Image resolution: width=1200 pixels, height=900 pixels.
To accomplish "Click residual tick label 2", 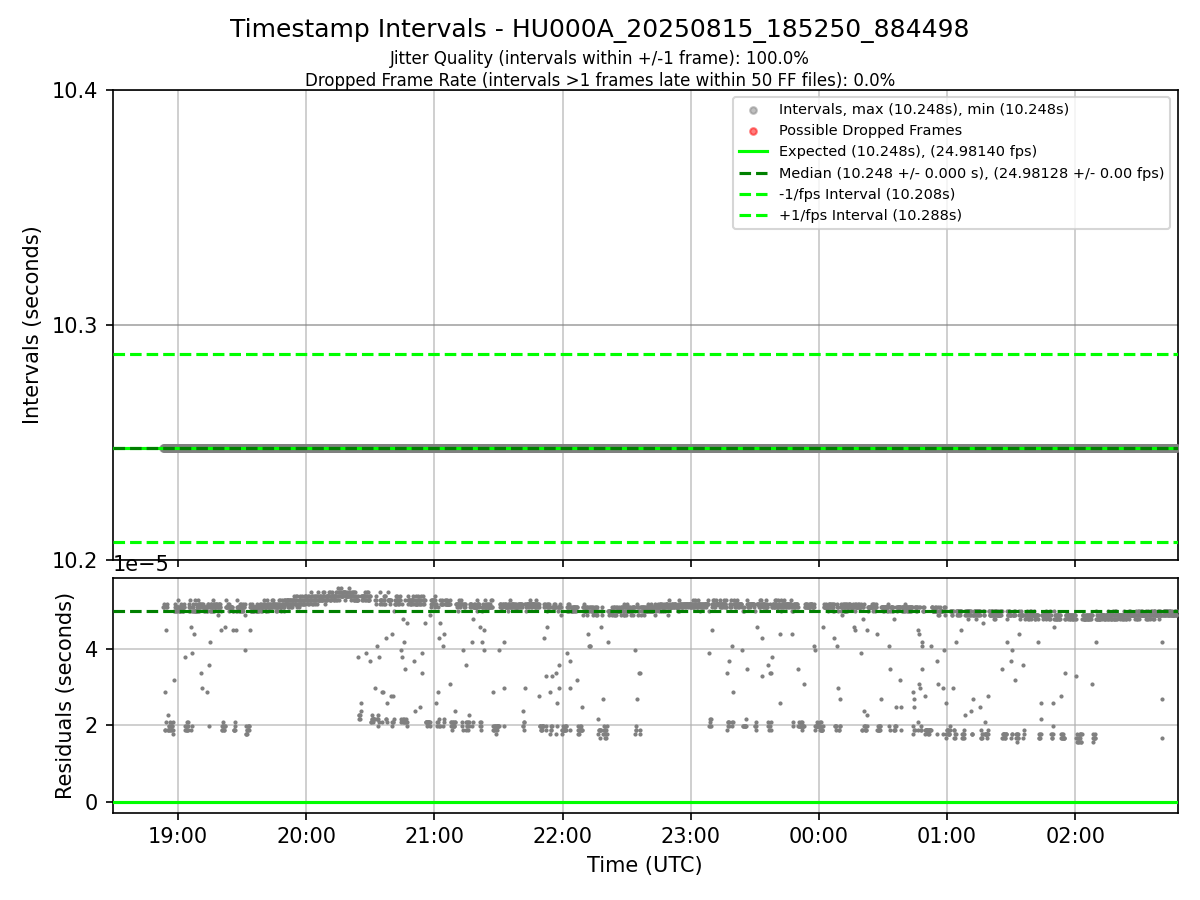I will tap(92, 726).
